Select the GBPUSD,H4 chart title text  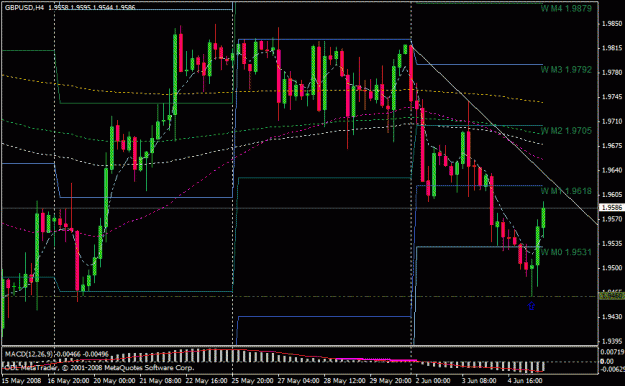tap(24, 8)
